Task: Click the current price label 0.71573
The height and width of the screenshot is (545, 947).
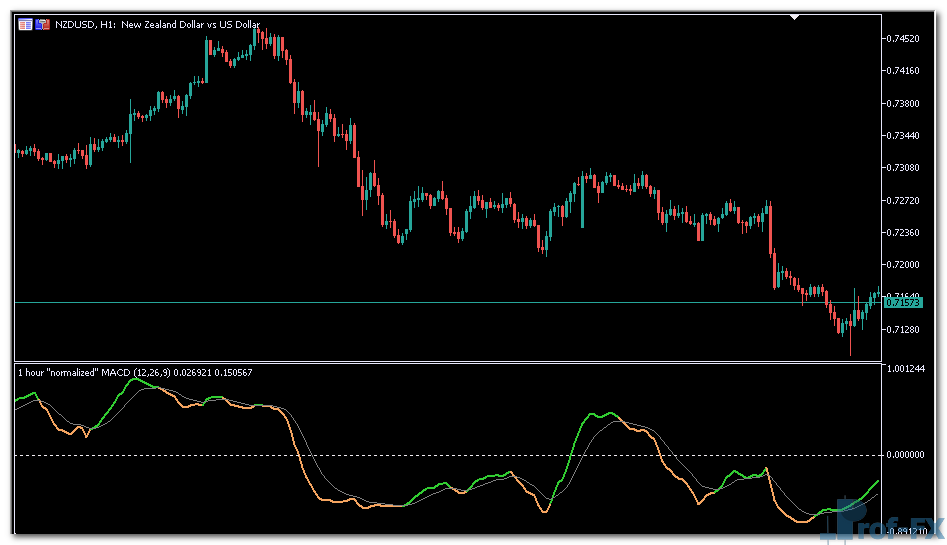Action: [x=903, y=302]
